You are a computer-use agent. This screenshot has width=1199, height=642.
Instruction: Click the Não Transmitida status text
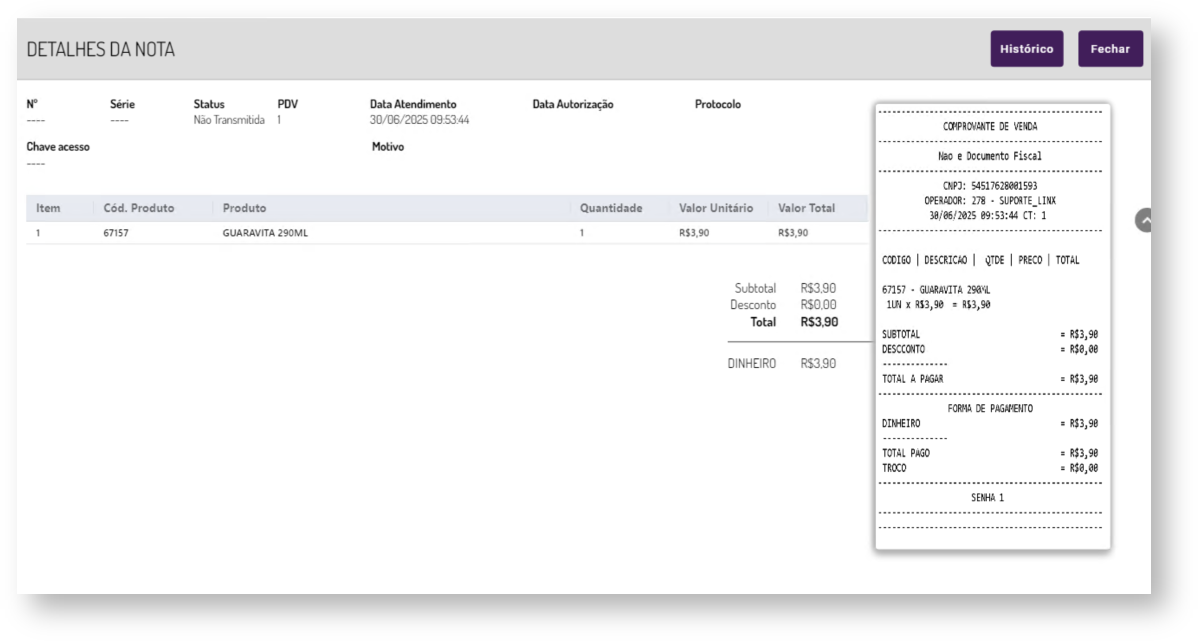229,120
